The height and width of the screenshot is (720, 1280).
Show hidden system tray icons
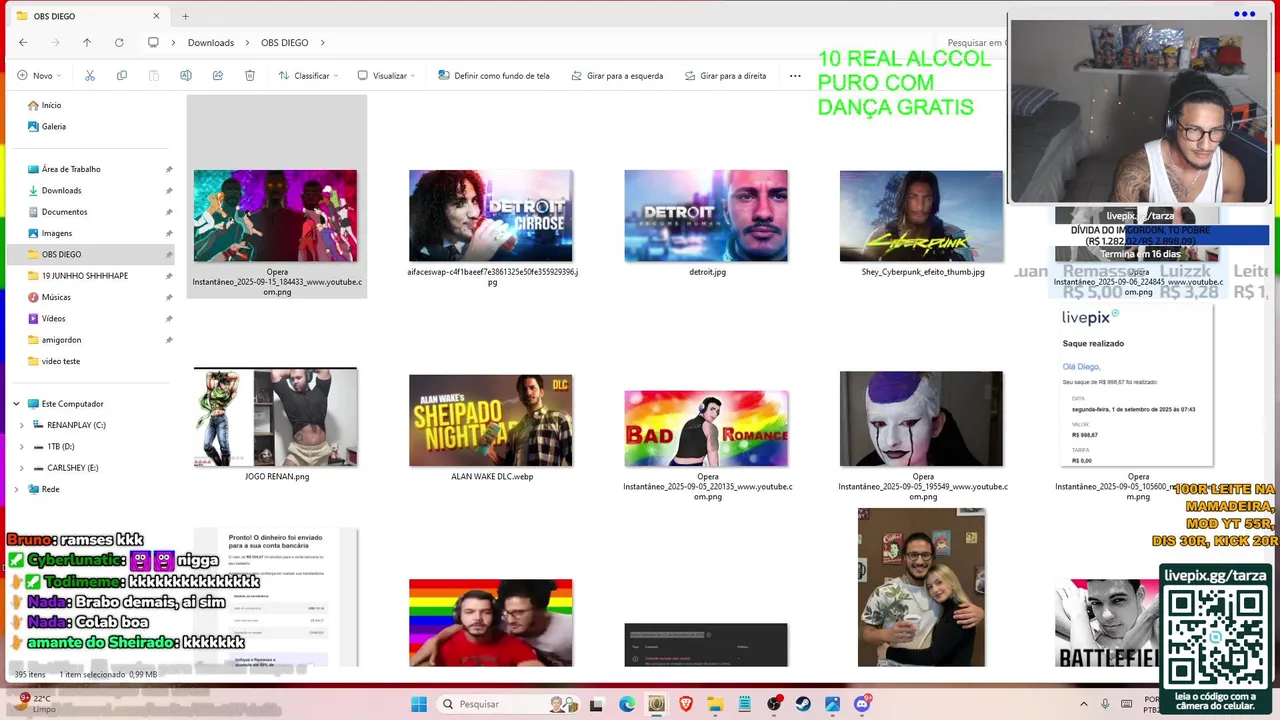[1084, 704]
